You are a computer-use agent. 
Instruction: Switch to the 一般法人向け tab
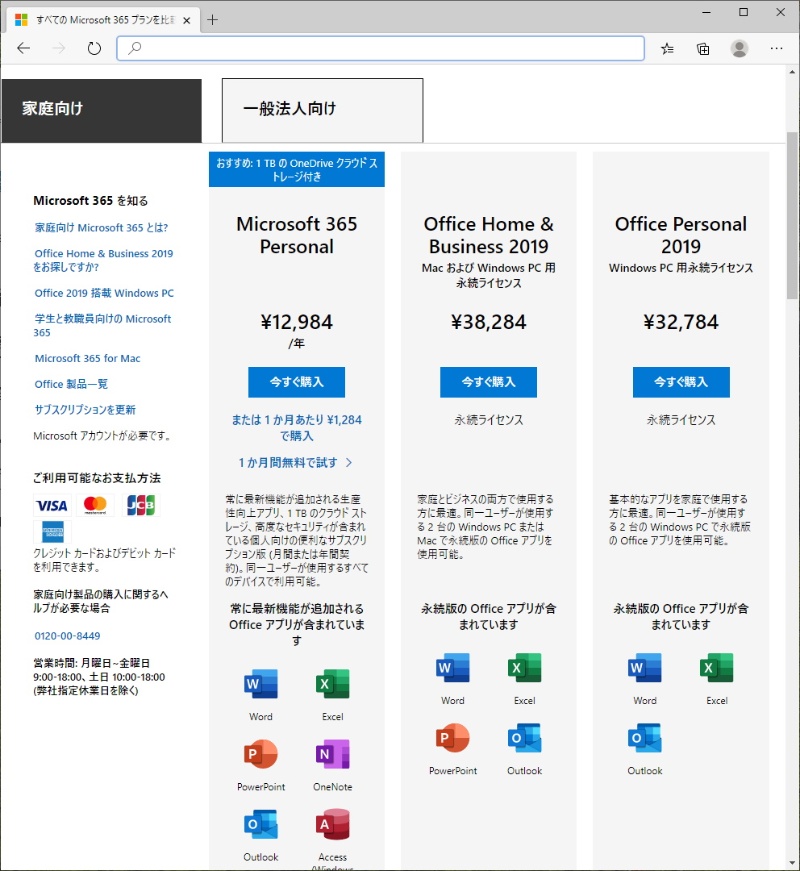(x=322, y=109)
